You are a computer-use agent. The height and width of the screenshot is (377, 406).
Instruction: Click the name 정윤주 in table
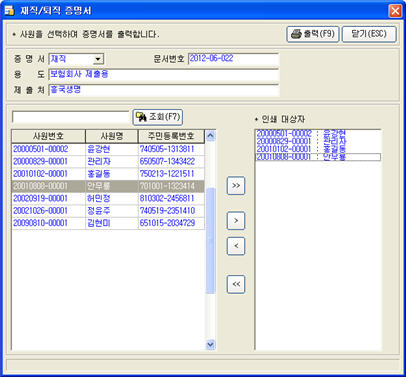tap(99, 211)
